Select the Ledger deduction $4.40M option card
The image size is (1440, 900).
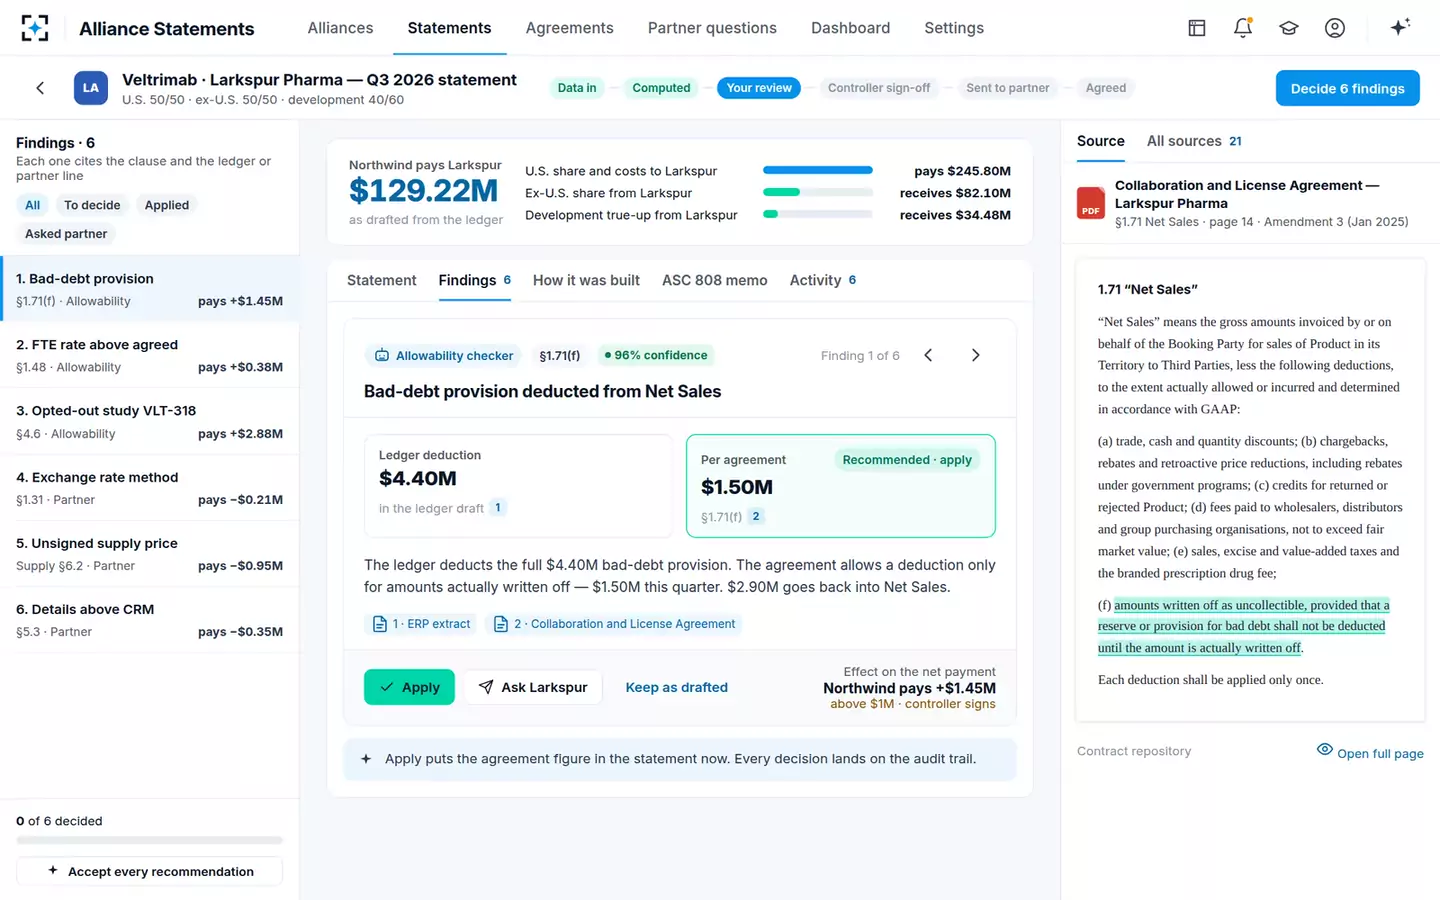[x=518, y=486]
